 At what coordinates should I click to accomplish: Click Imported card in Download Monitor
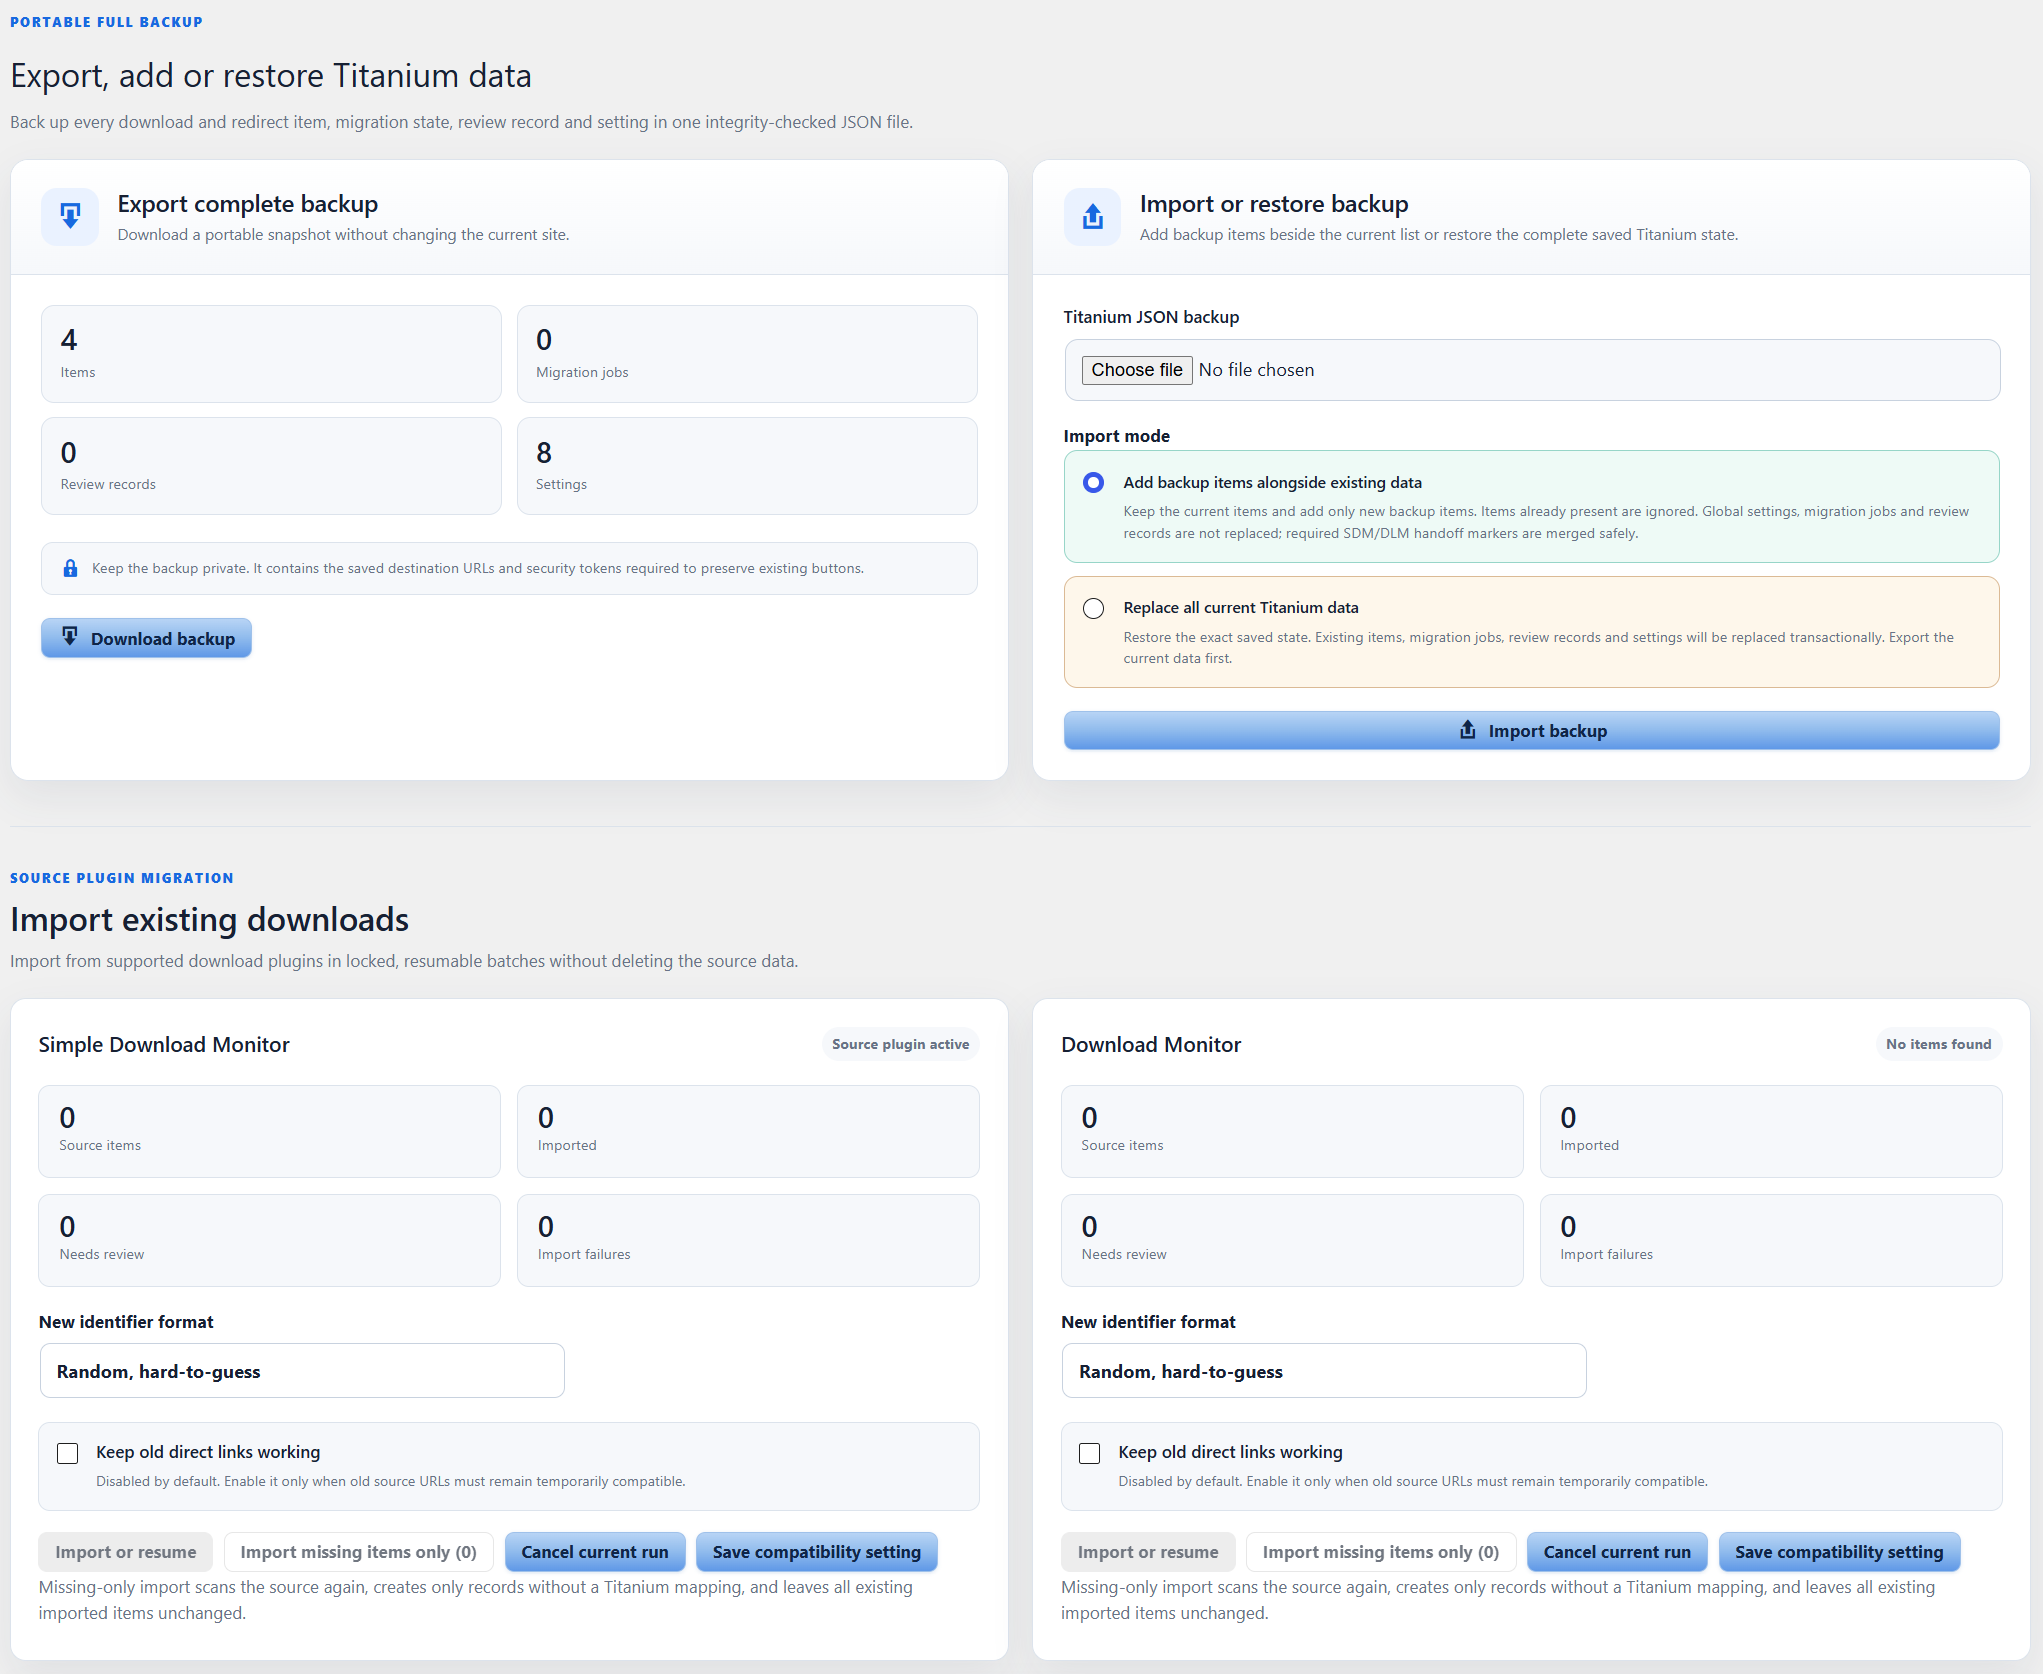1771,1131
